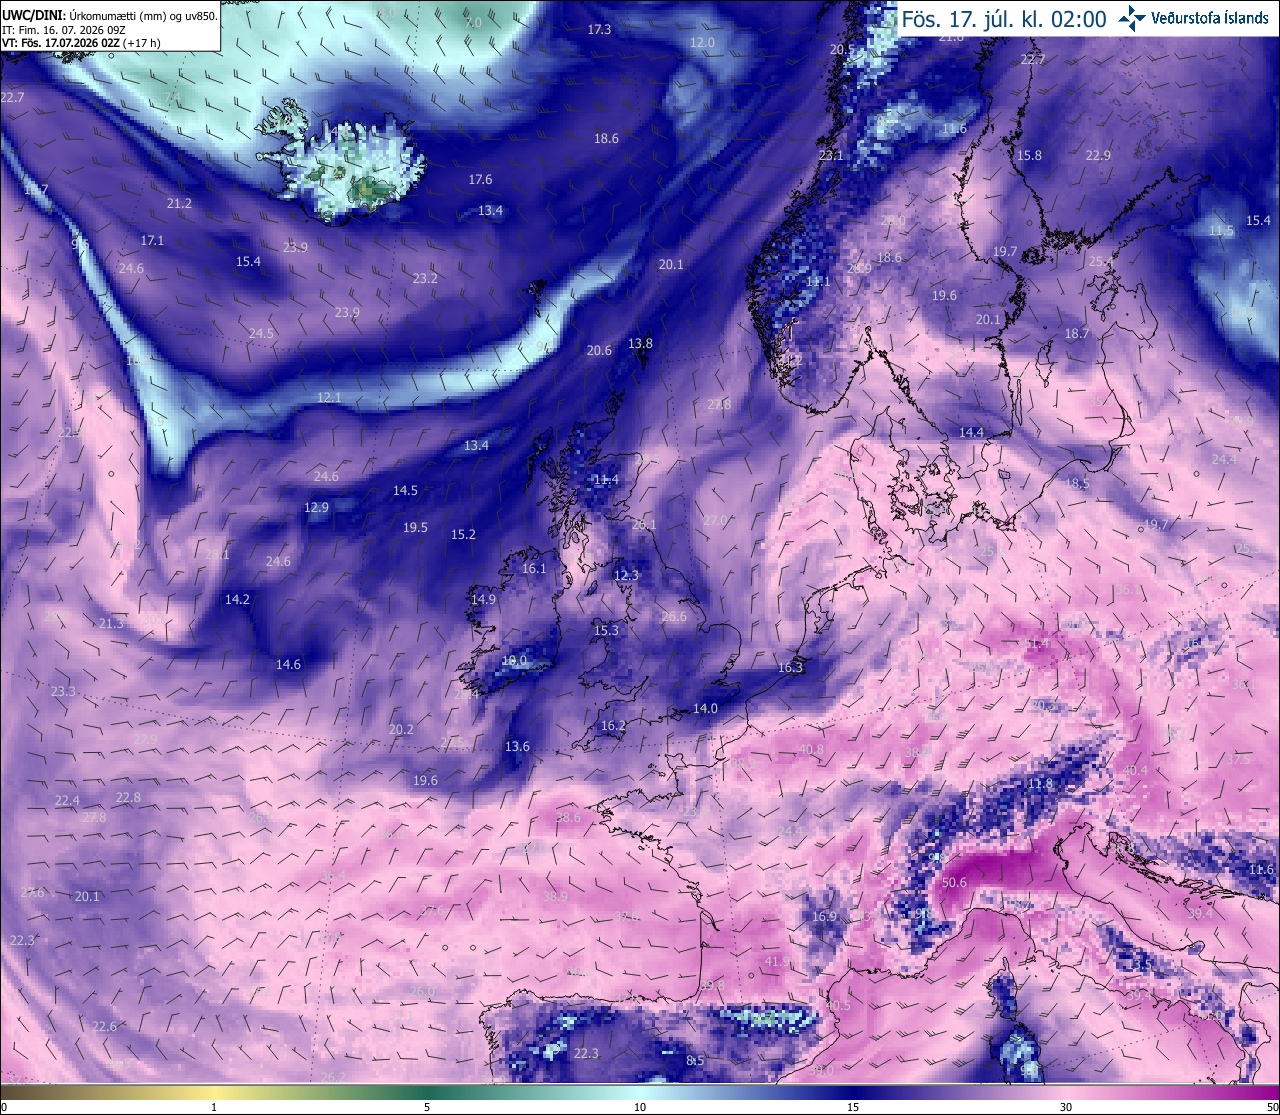Click the 11.8 value over the Alps
This screenshot has height=1115, width=1280.
click(x=1041, y=784)
